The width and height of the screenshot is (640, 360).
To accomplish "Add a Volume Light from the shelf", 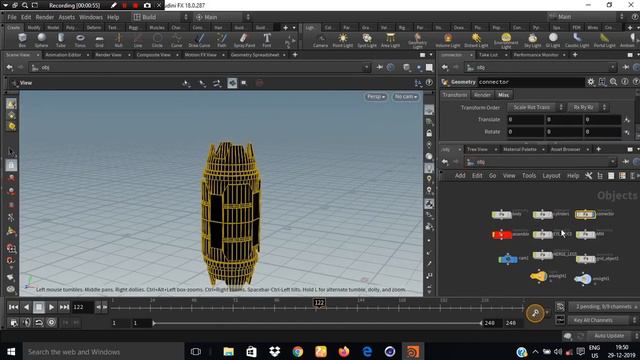I will click(447, 40).
